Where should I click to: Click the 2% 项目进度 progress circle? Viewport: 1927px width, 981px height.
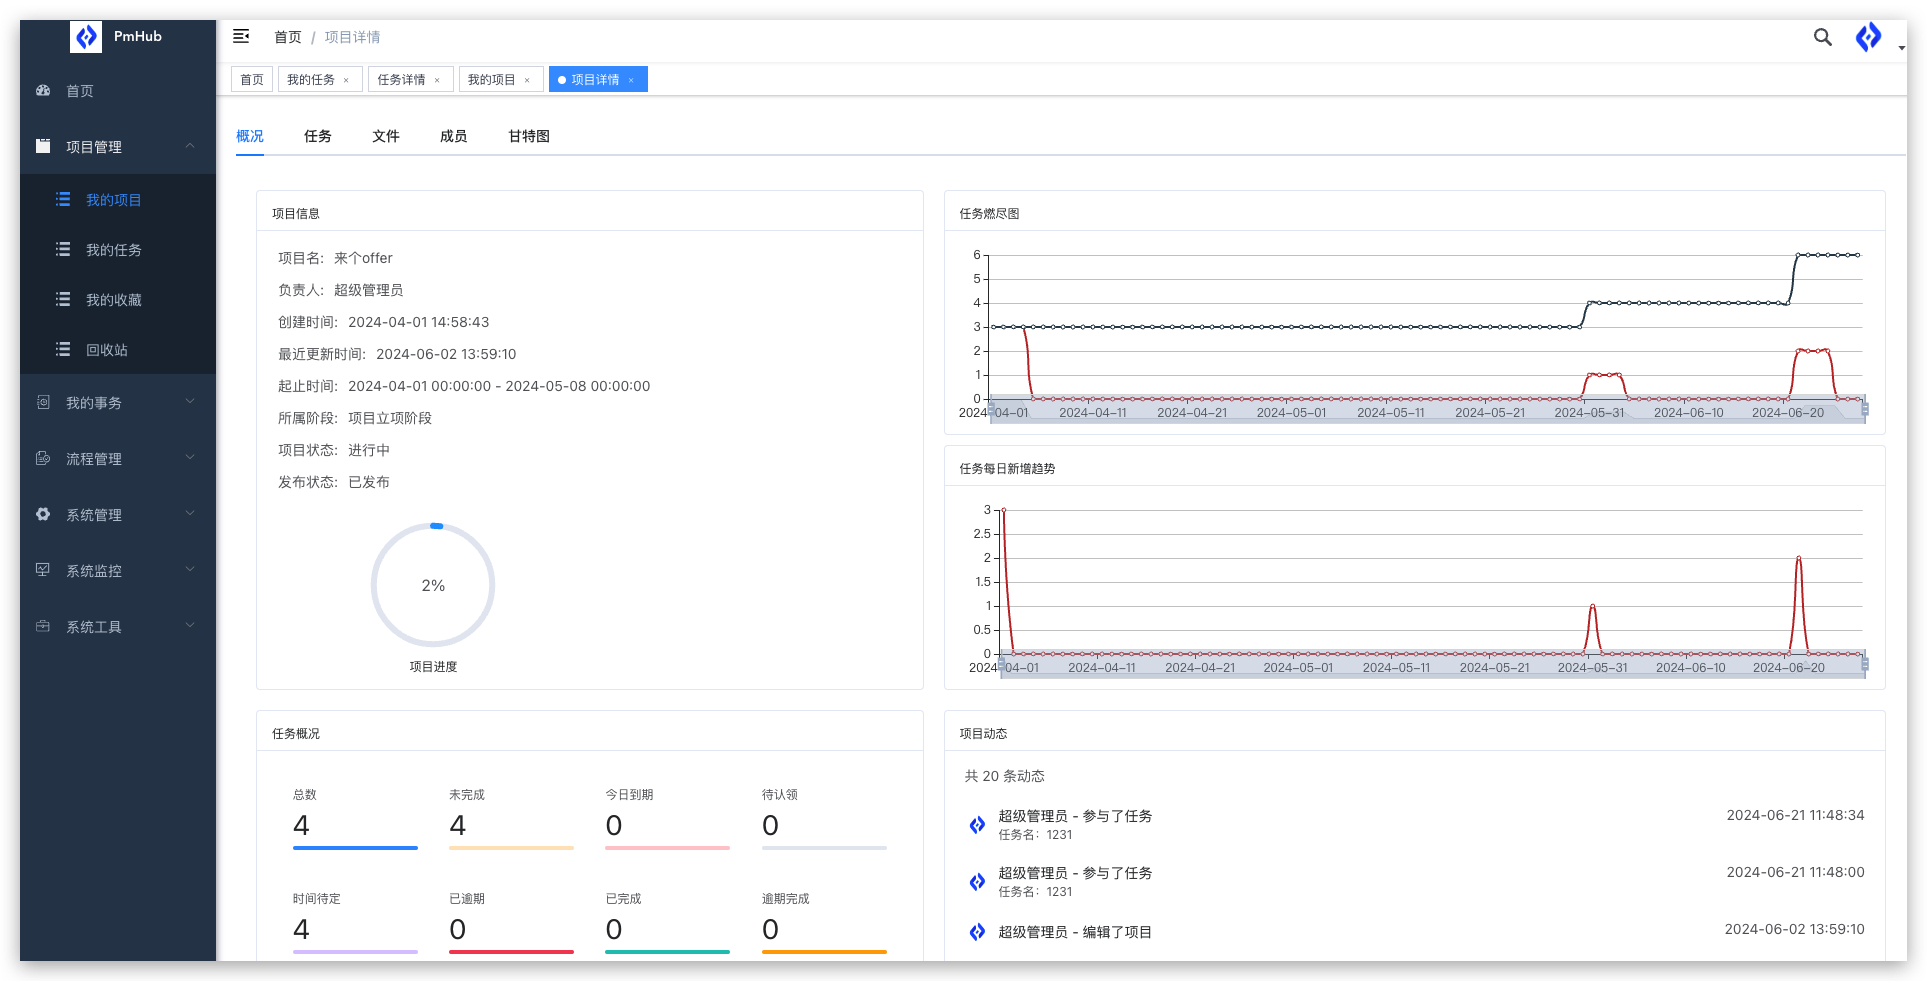click(433, 585)
